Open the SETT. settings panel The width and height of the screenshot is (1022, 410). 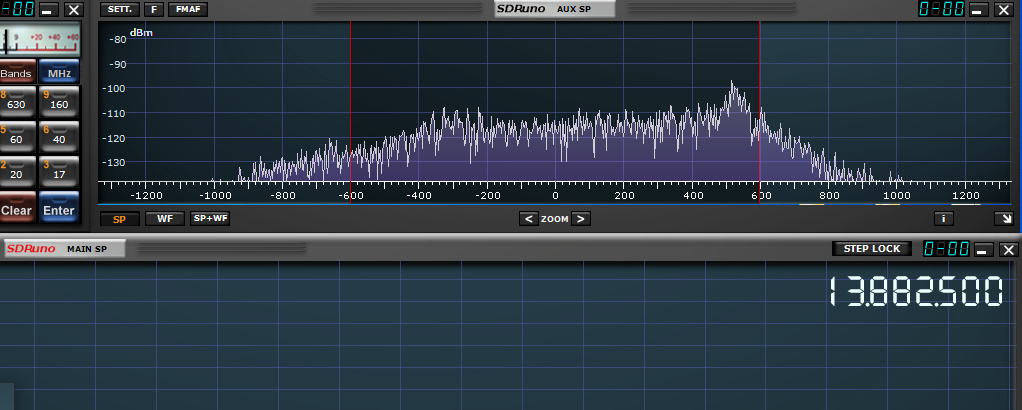(119, 9)
